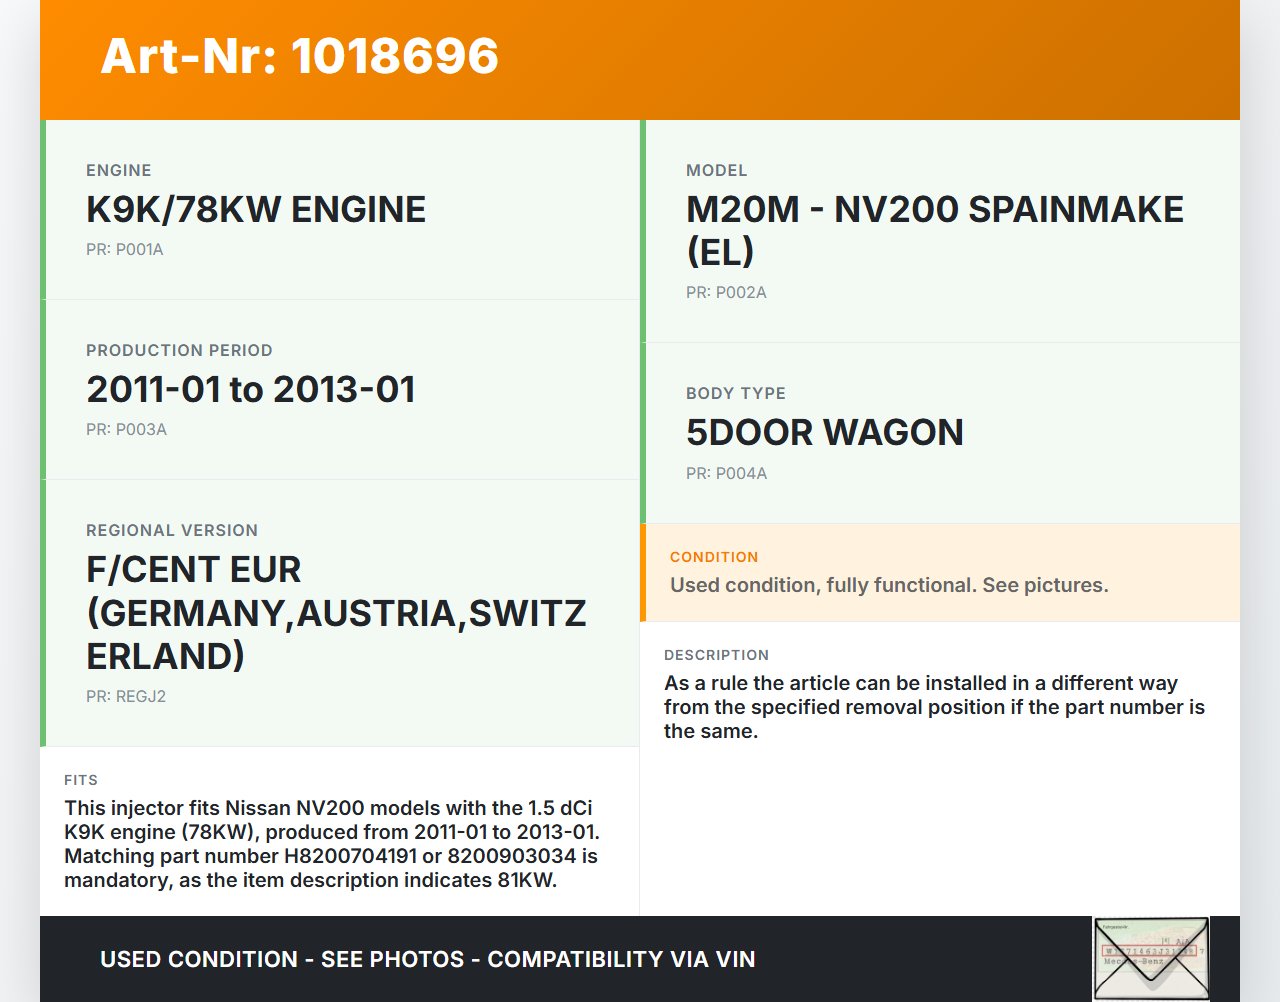Click the used condition, fully functional text

[x=889, y=585]
